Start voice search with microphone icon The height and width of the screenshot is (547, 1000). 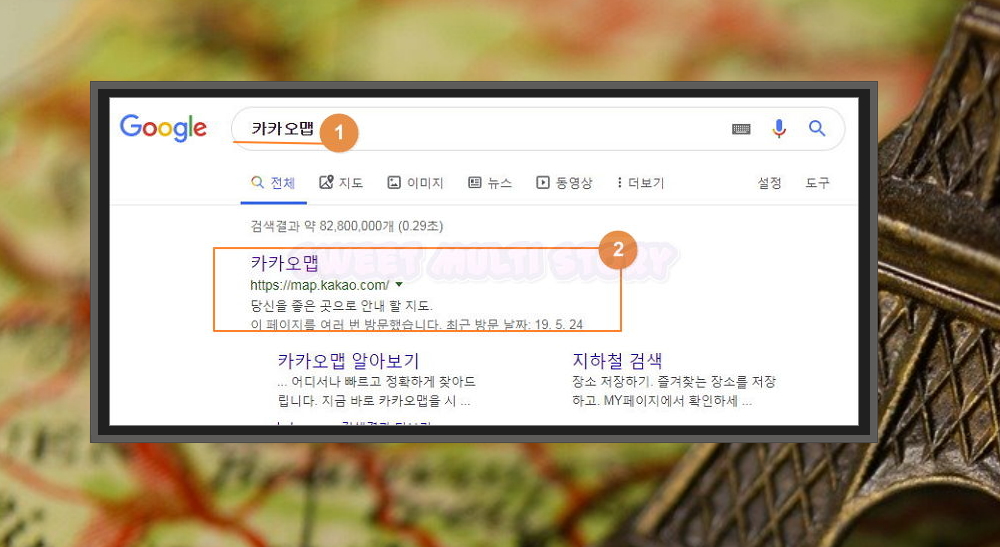(x=779, y=129)
